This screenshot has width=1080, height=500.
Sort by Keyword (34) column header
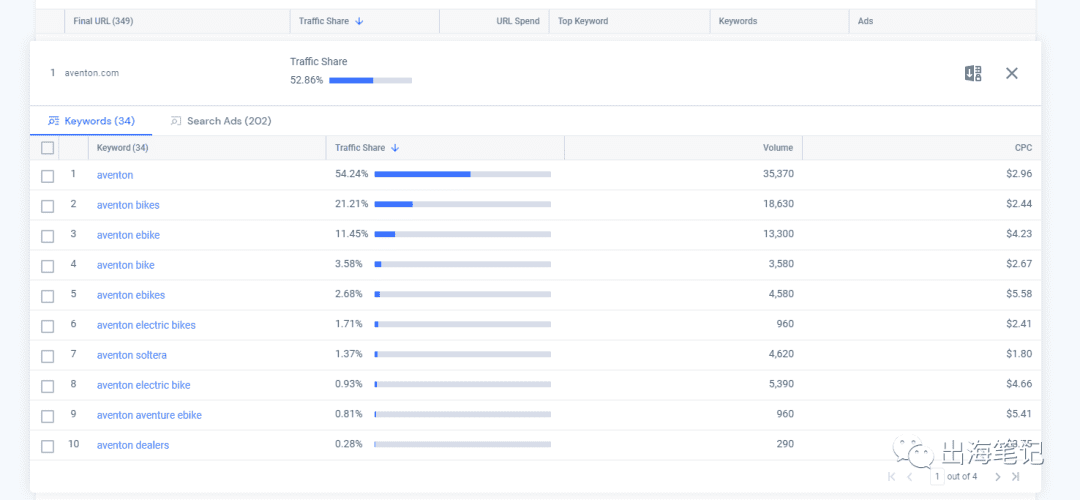pos(123,148)
